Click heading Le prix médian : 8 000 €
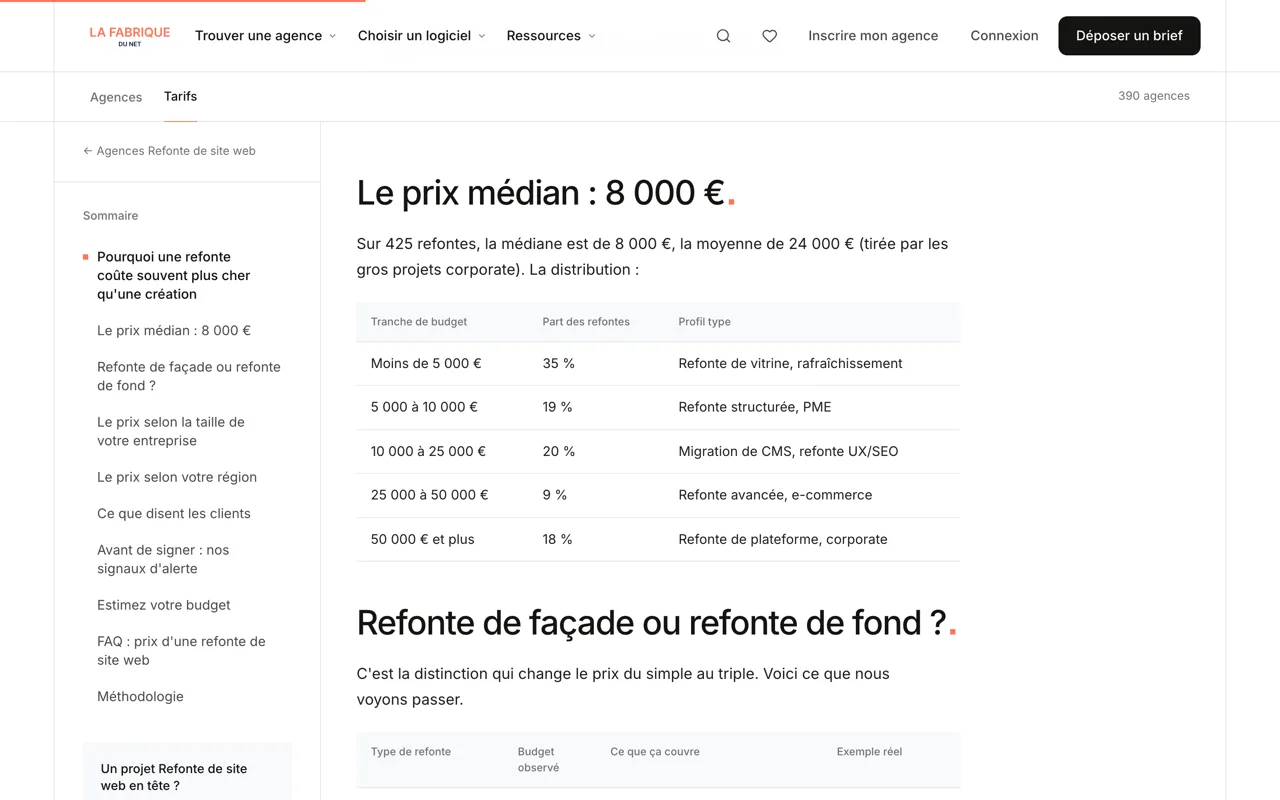Image resolution: width=1280 pixels, height=800 pixels. (546, 192)
